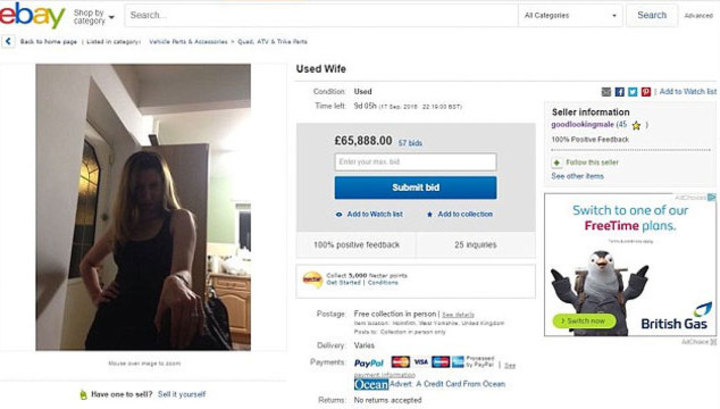
Task: Click the back arrow icon
Action: pyautogui.click(x=8, y=41)
